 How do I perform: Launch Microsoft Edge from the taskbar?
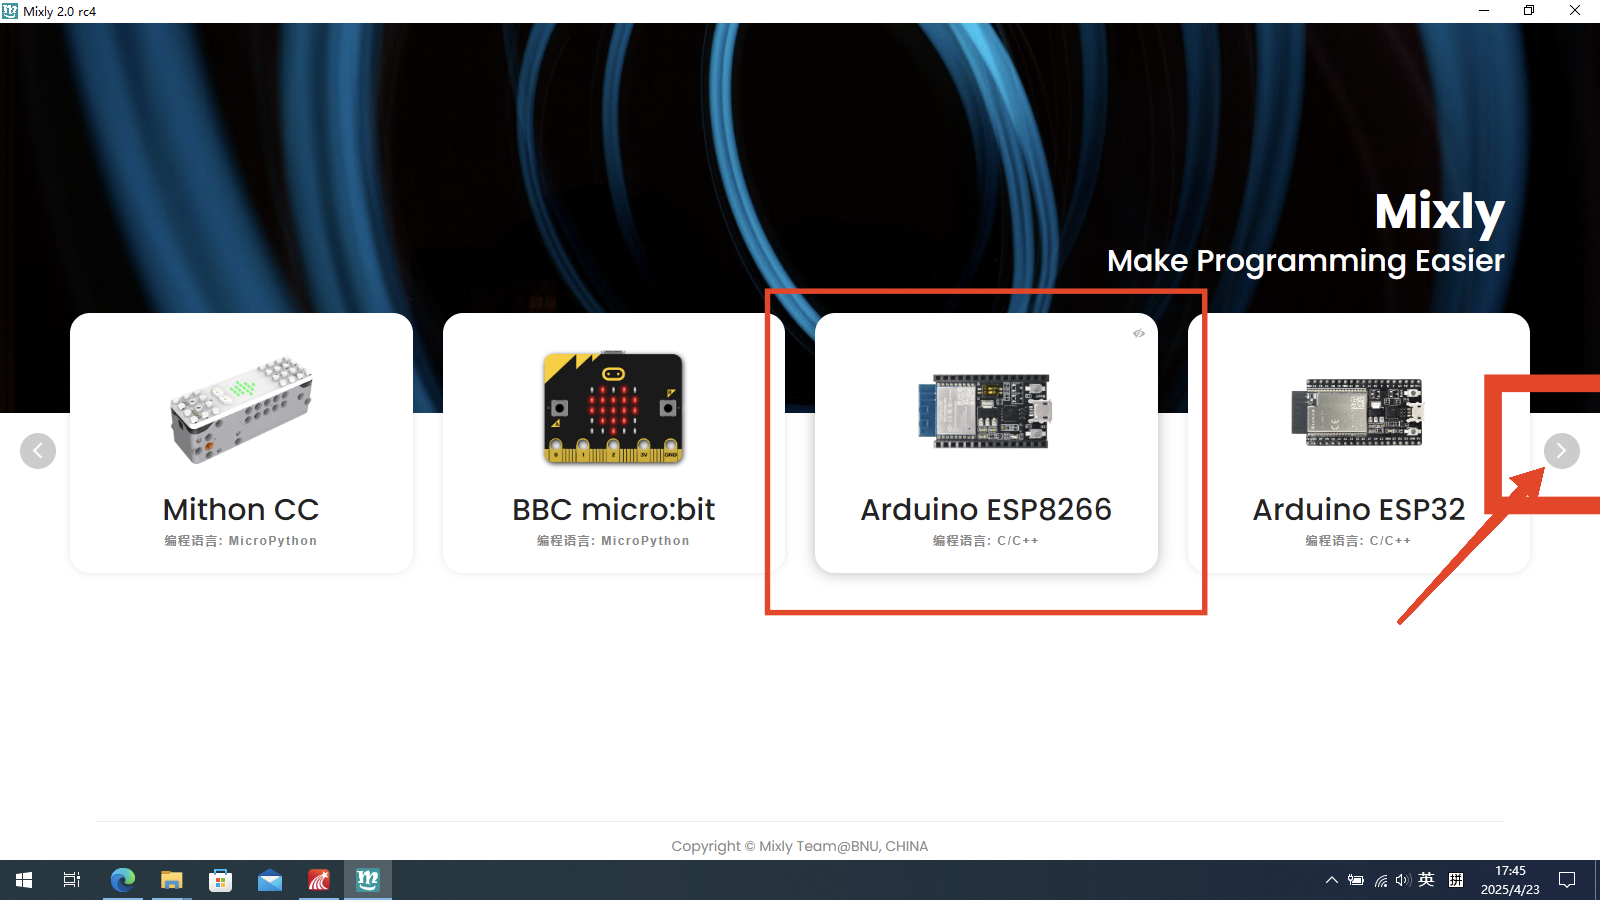pyautogui.click(x=123, y=880)
